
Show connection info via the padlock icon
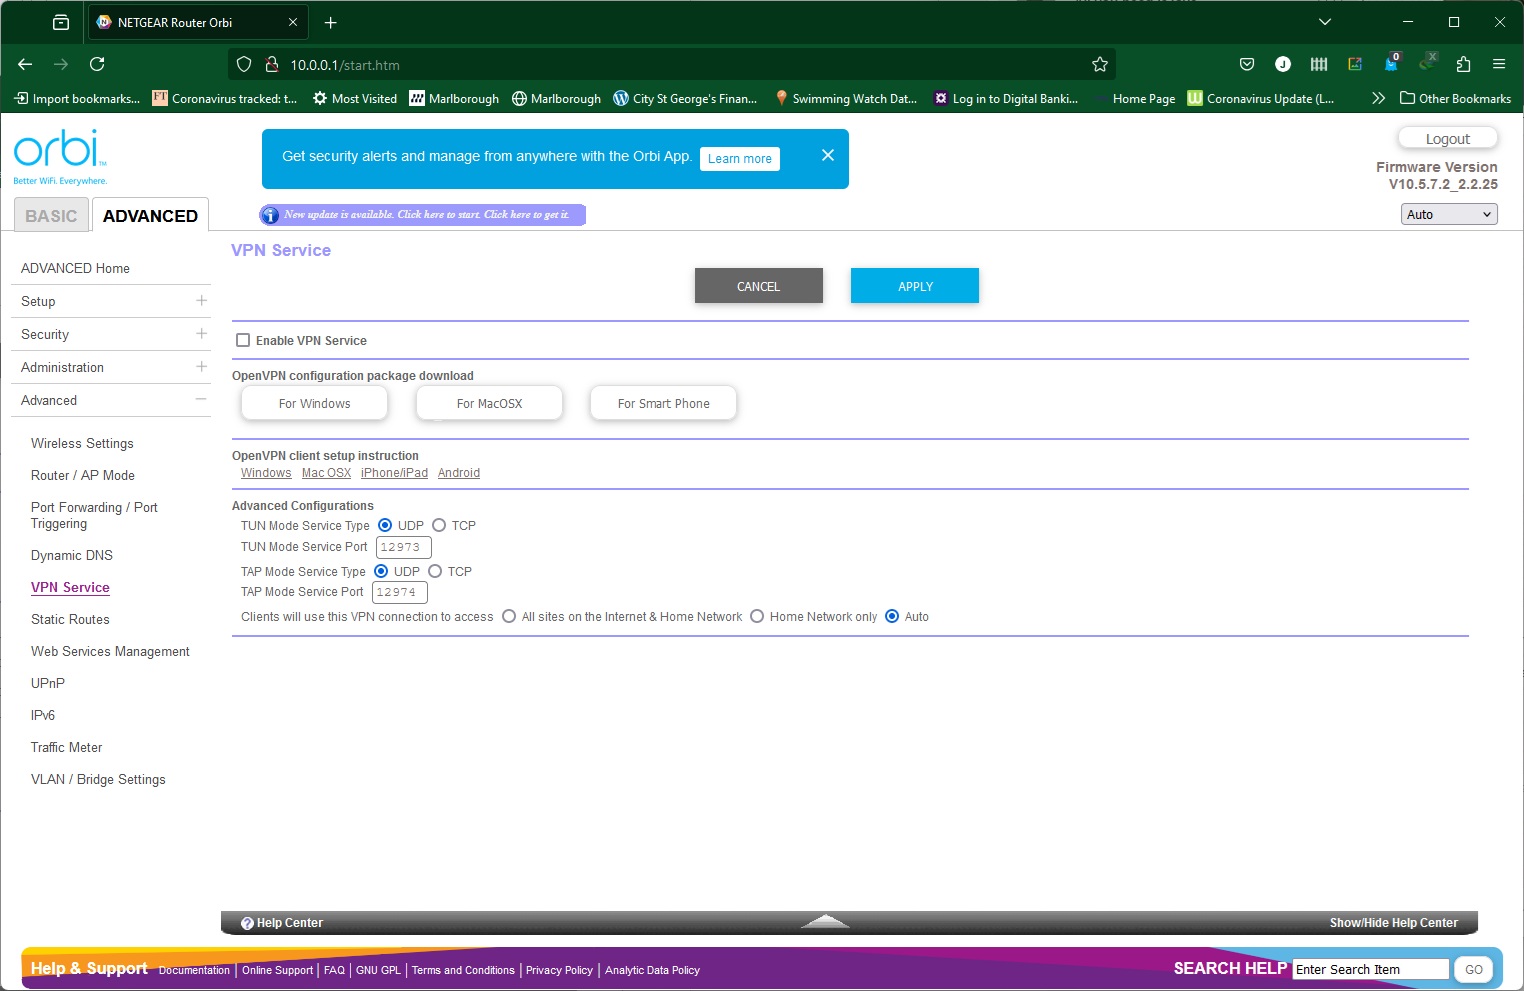[271, 64]
